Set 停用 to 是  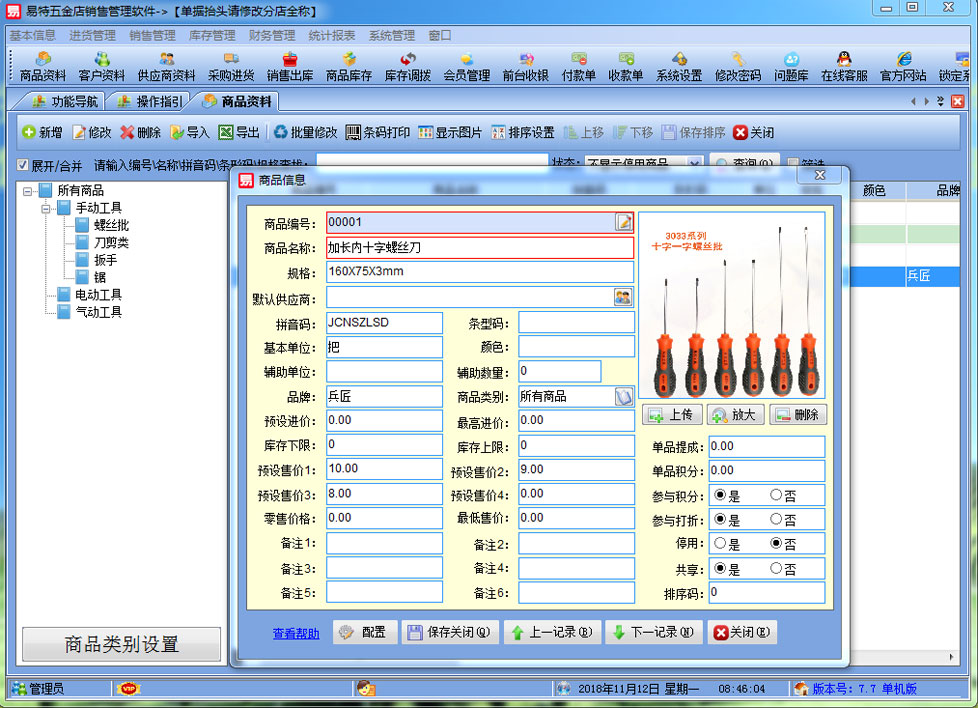[x=719, y=544]
